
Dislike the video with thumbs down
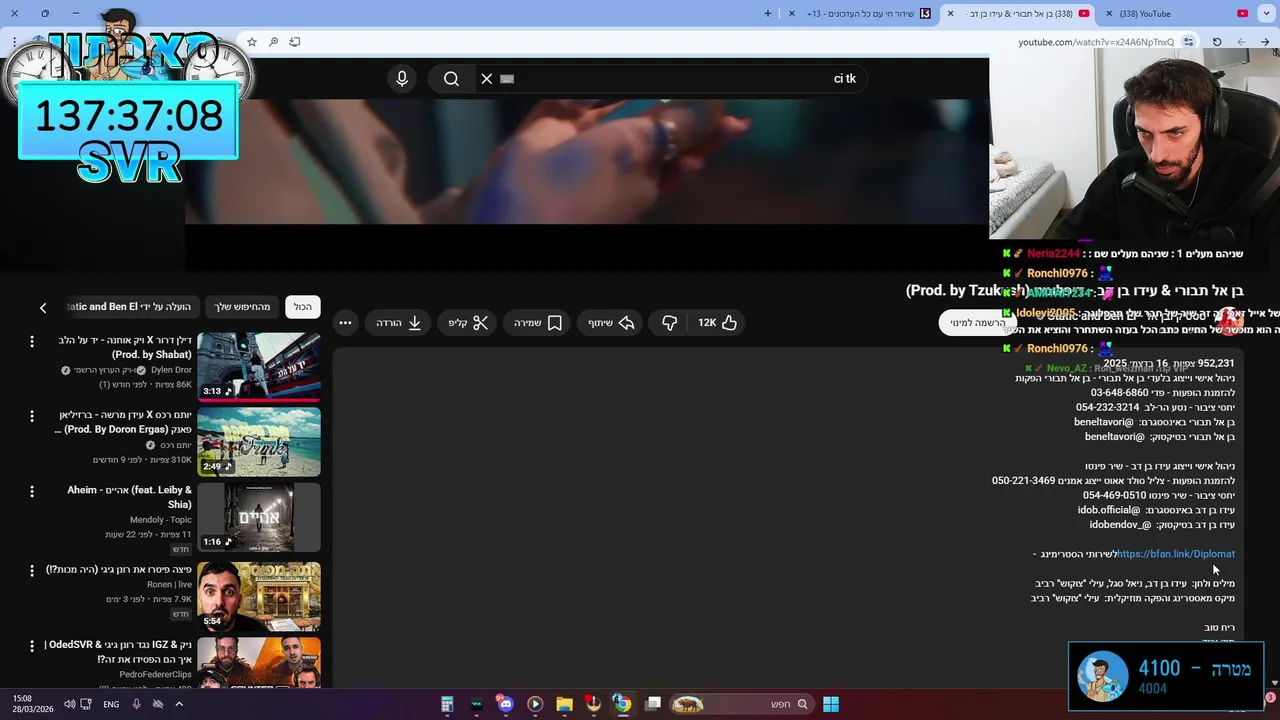pyautogui.click(x=670, y=323)
